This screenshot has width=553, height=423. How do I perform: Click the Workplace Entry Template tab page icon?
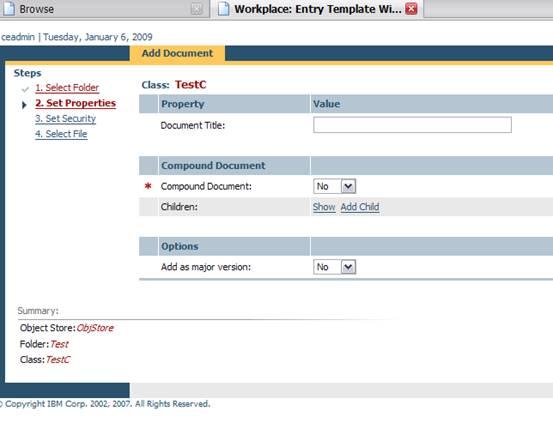click(223, 8)
